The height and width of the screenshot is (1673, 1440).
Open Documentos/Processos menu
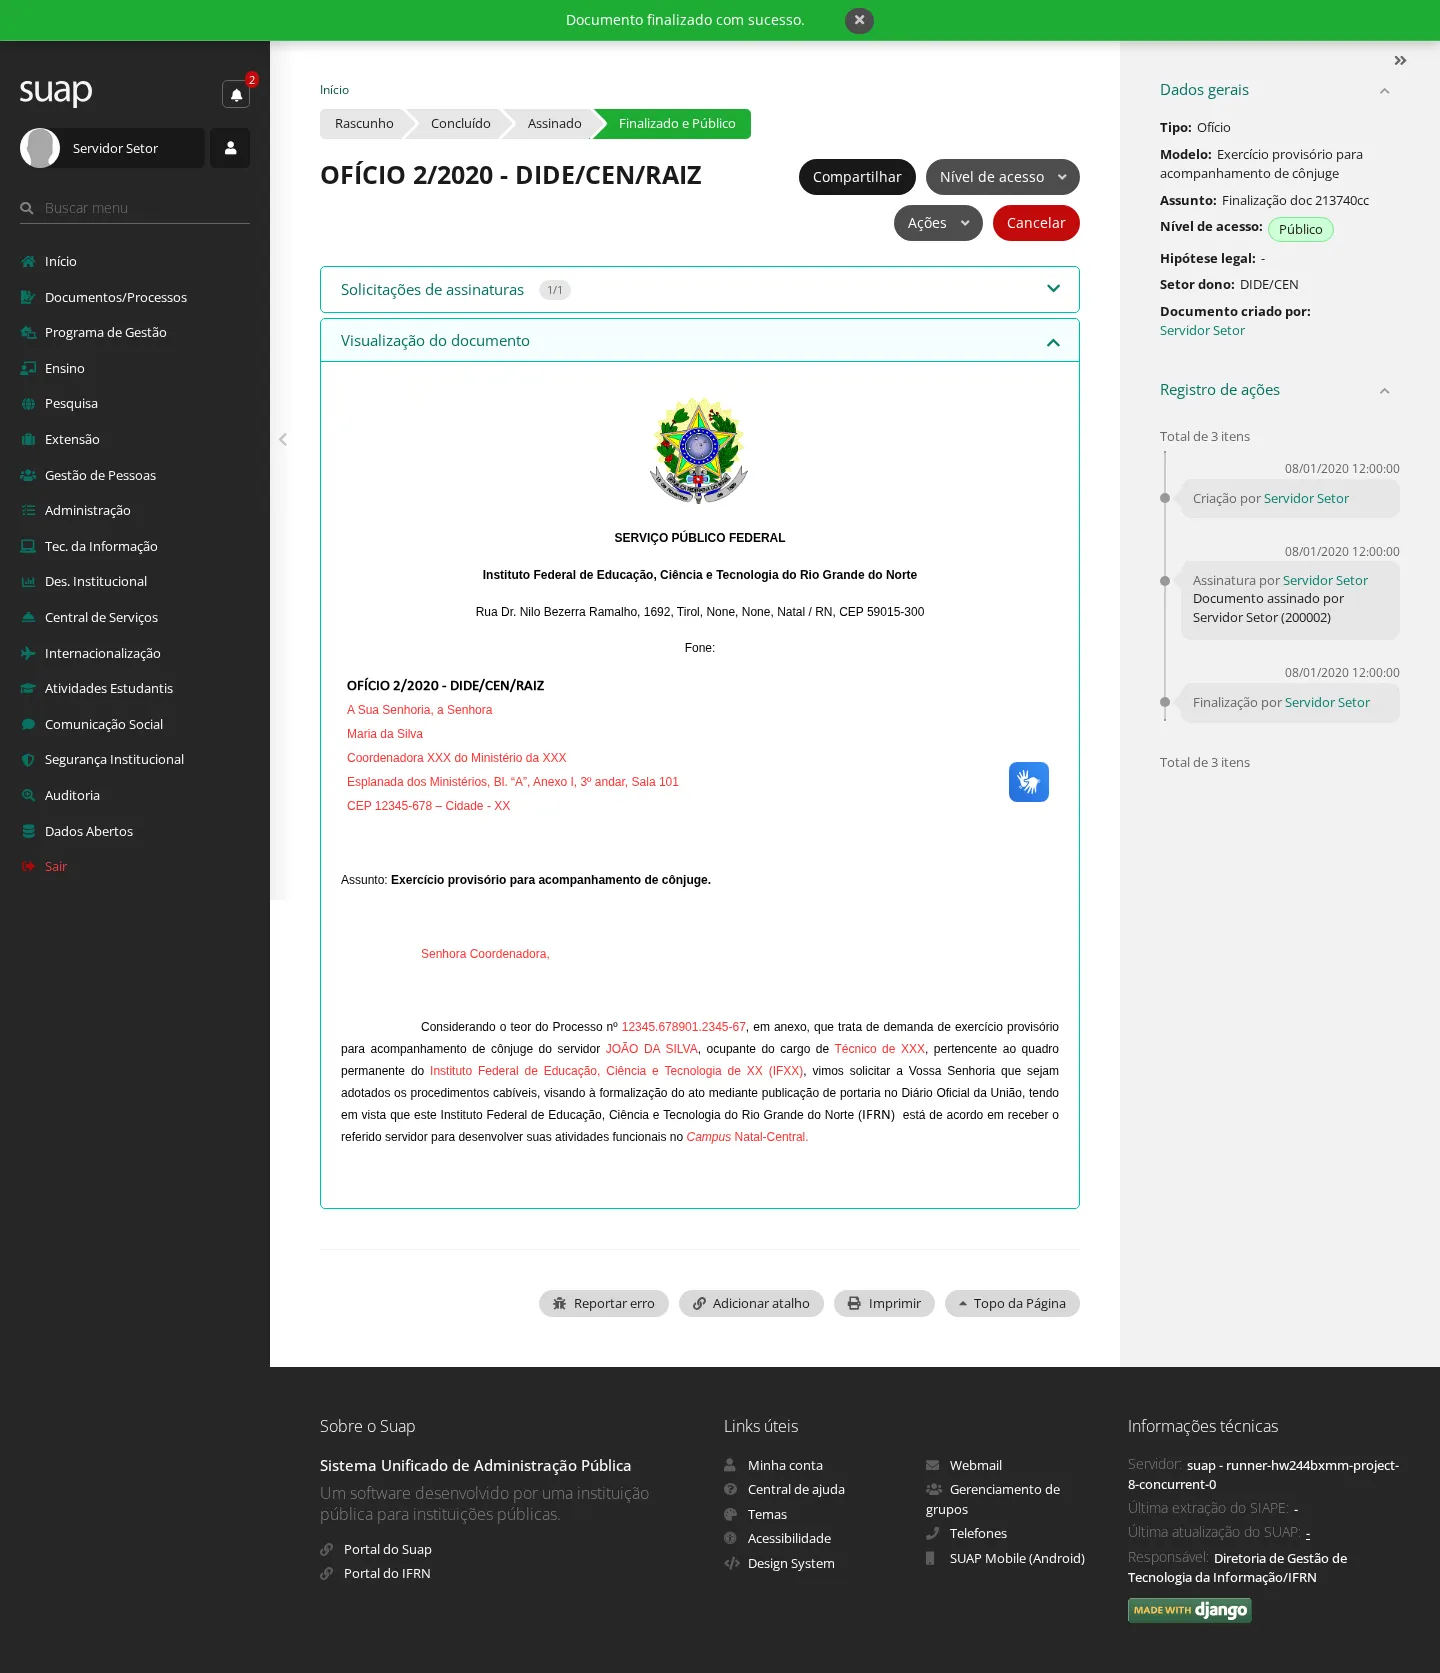[x=135, y=297]
